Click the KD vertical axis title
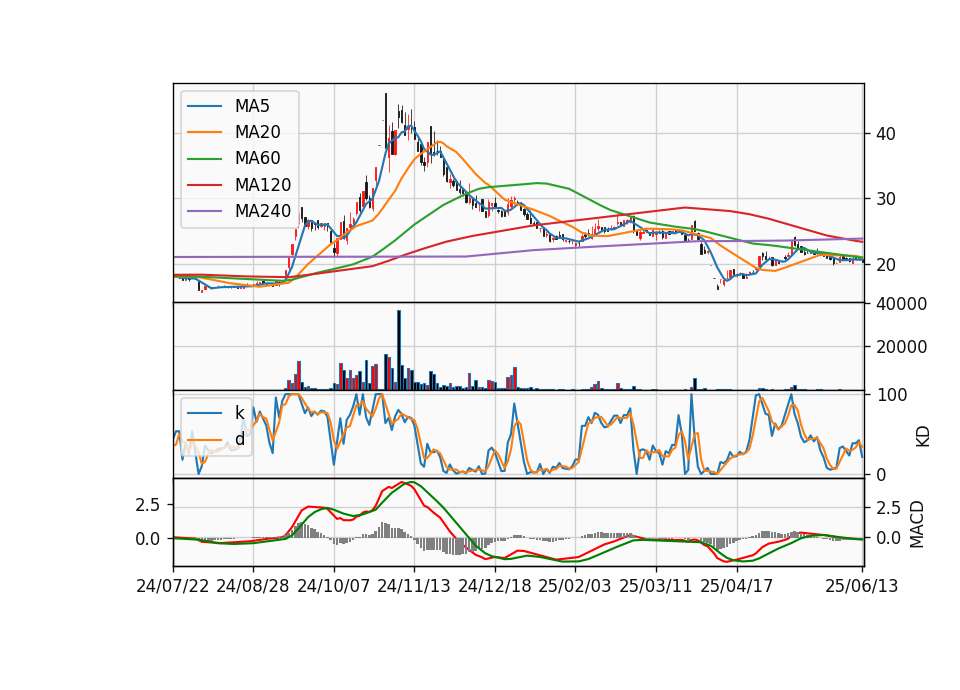The width and height of the screenshot is (960, 690). click(923, 437)
